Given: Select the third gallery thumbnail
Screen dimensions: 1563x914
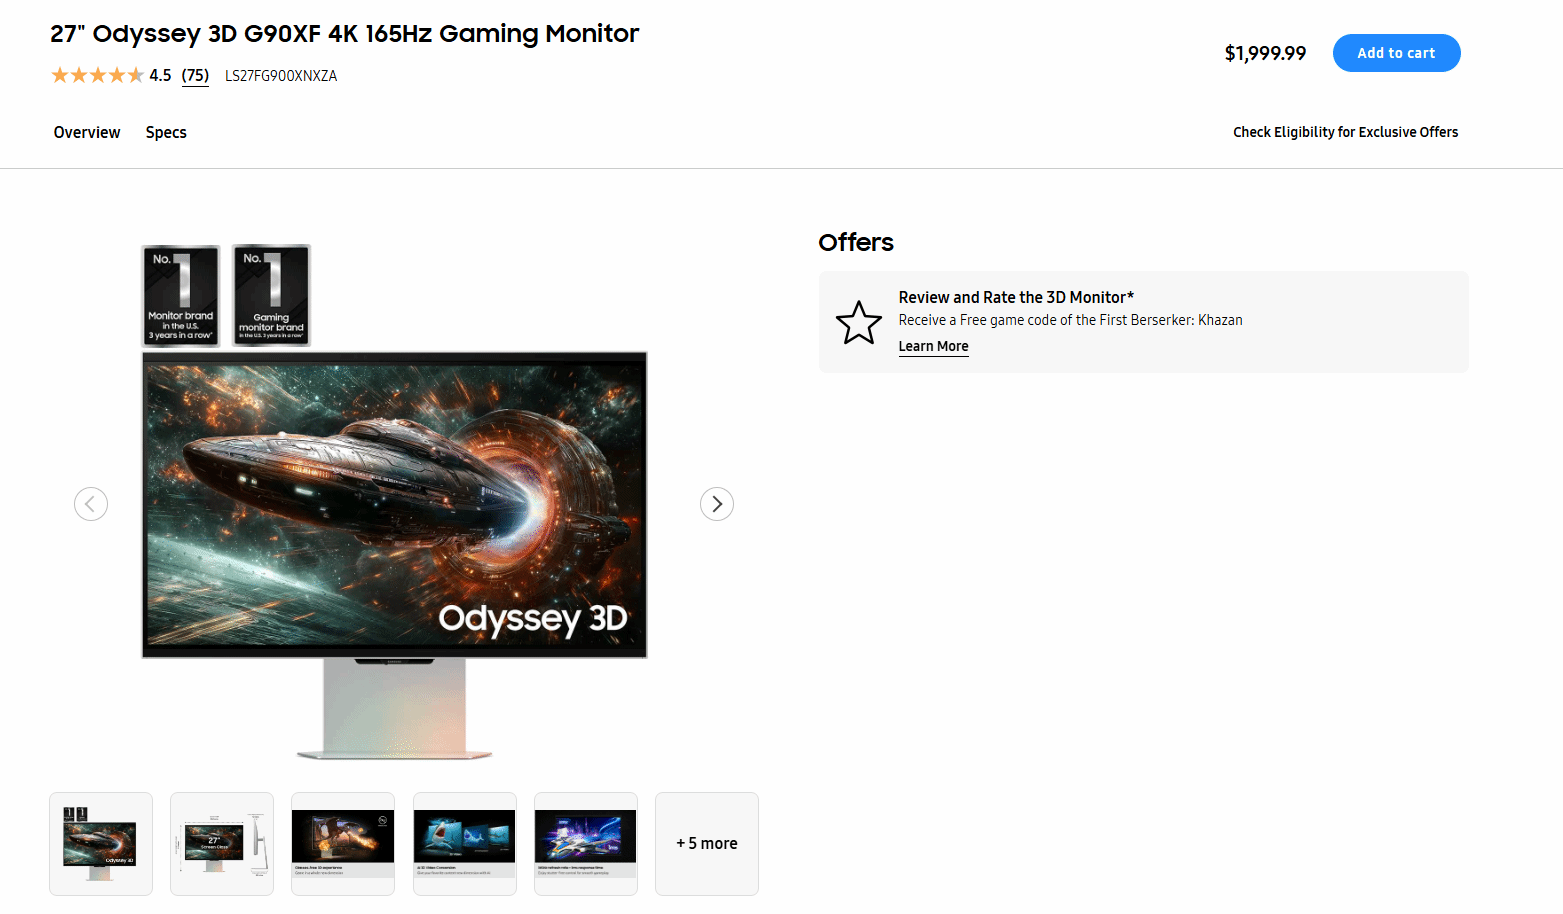Looking at the screenshot, I should coord(343,844).
